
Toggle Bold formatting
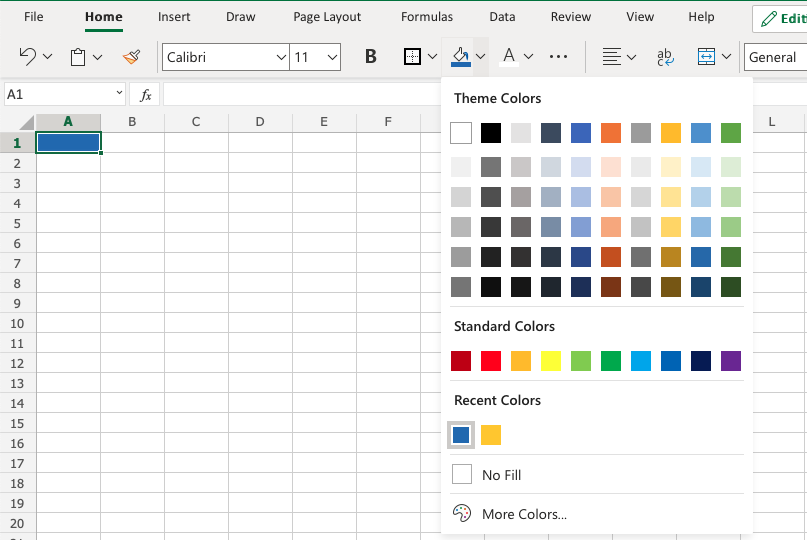coord(370,57)
